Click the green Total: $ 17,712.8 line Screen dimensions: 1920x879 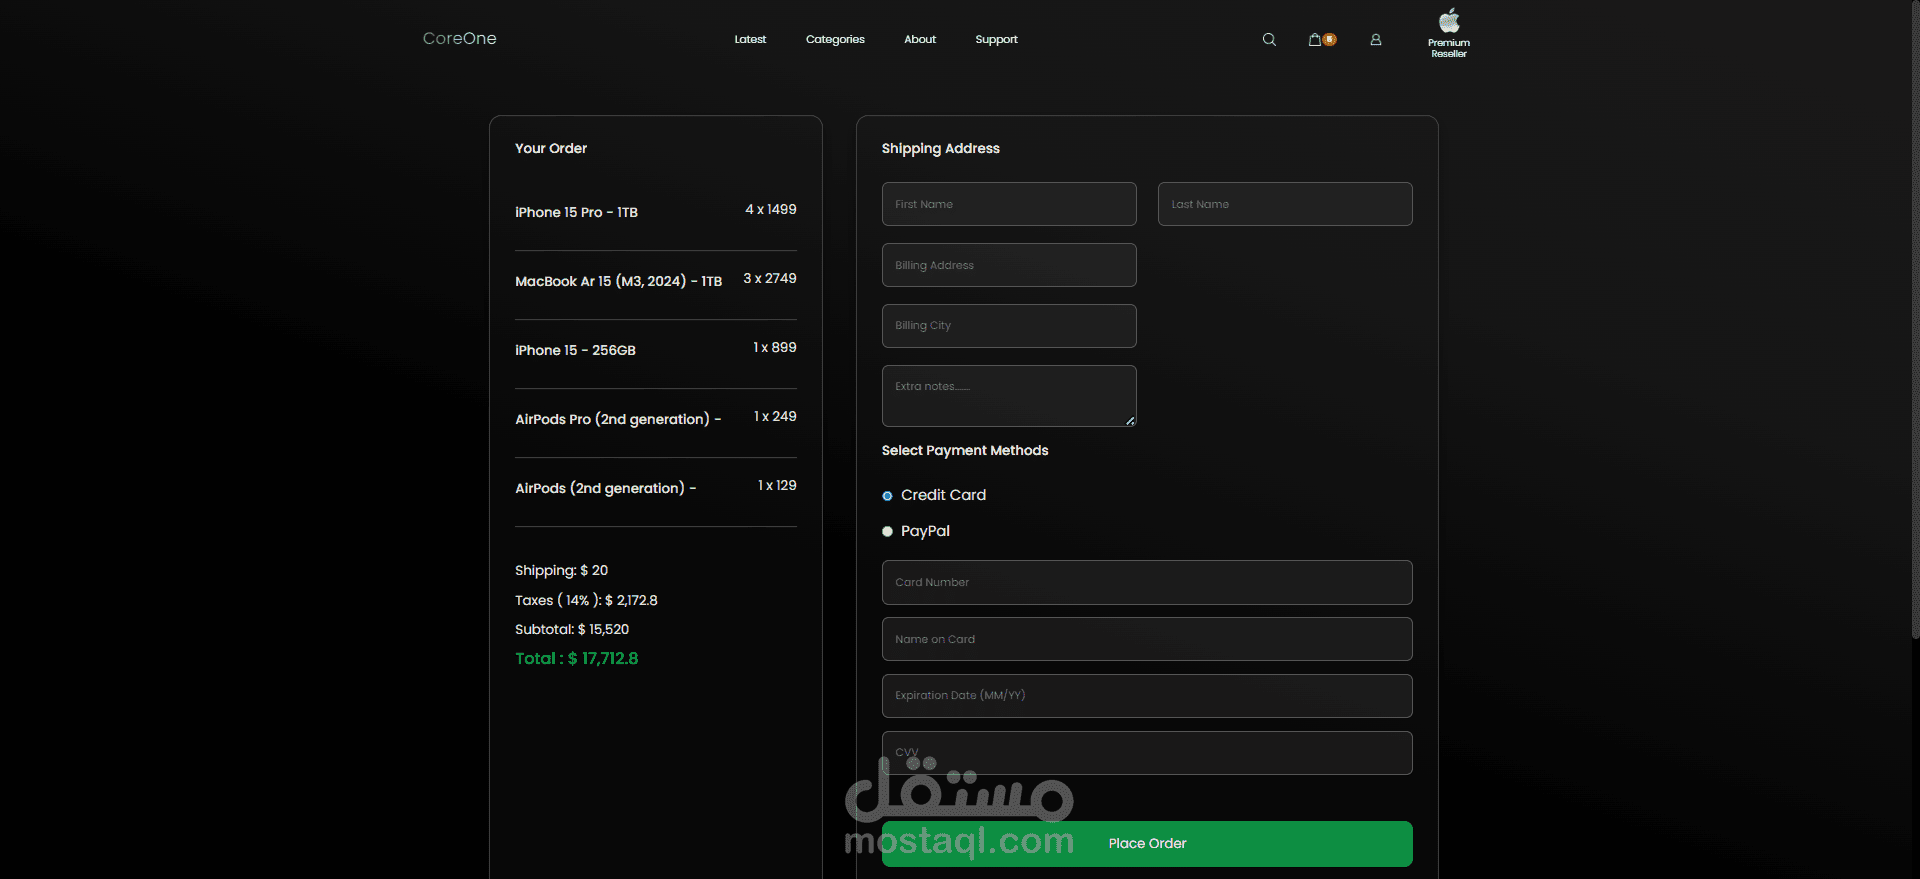[x=576, y=659]
